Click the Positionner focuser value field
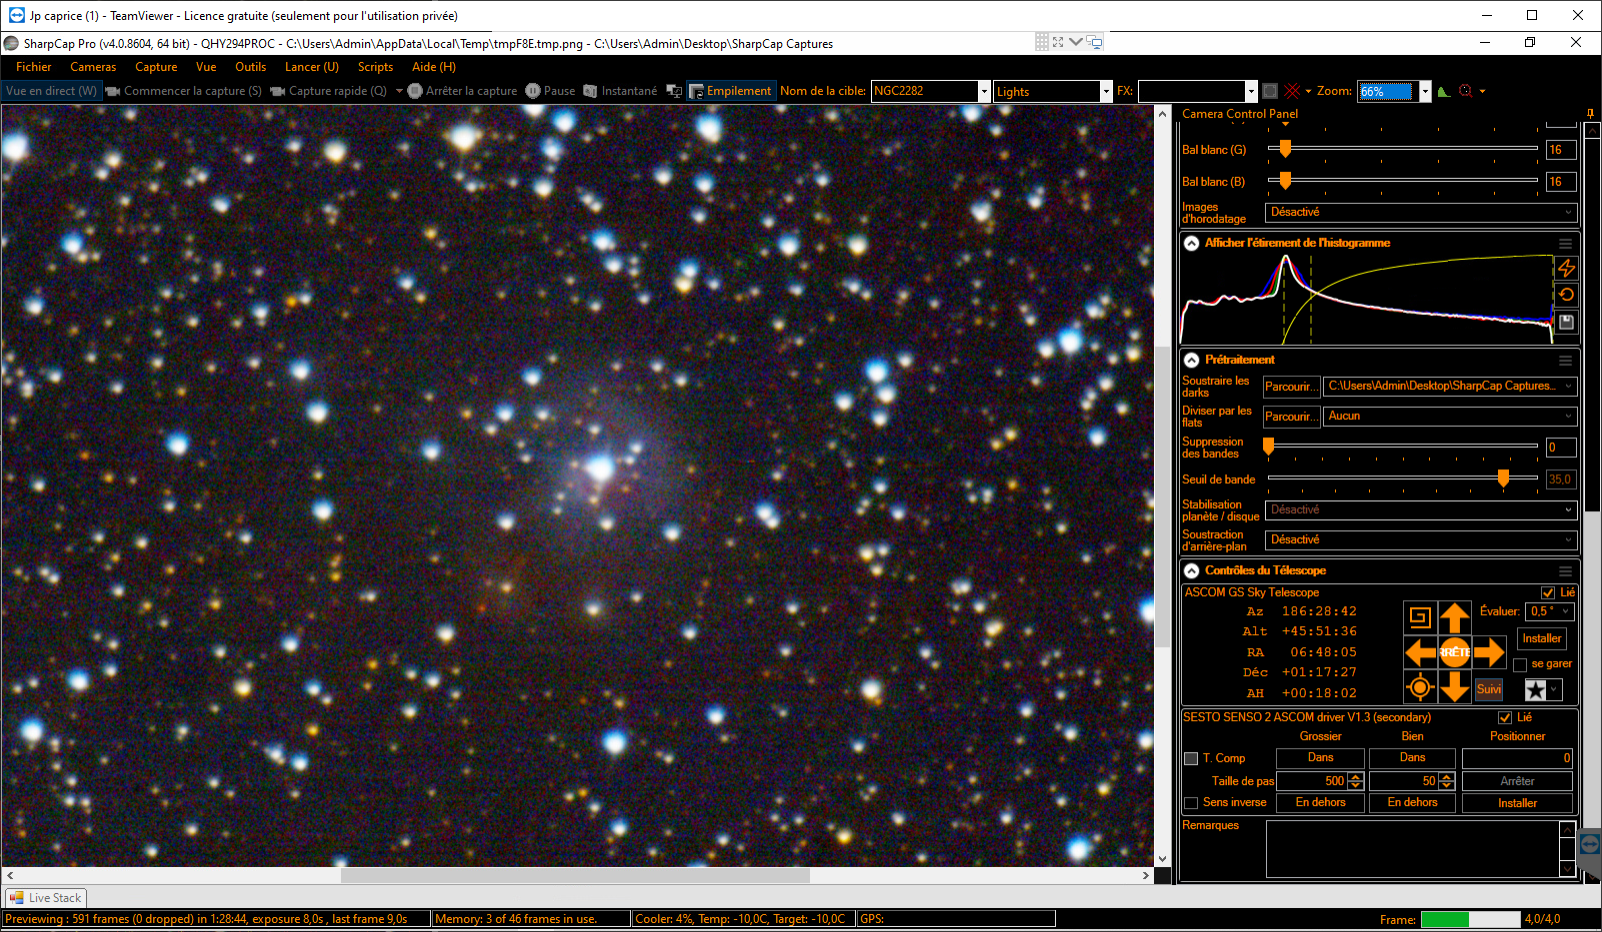The image size is (1602, 932). point(1517,758)
